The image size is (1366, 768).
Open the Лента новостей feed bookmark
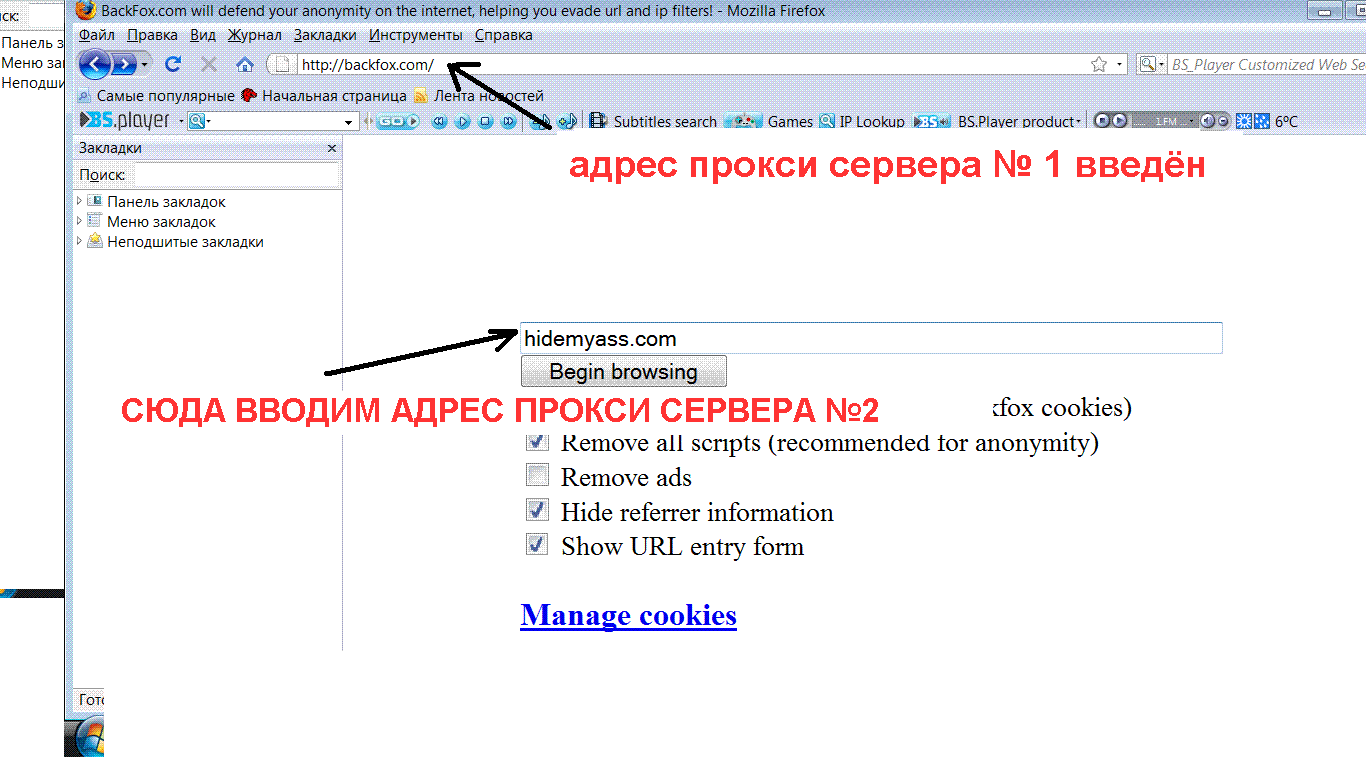(479, 96)
